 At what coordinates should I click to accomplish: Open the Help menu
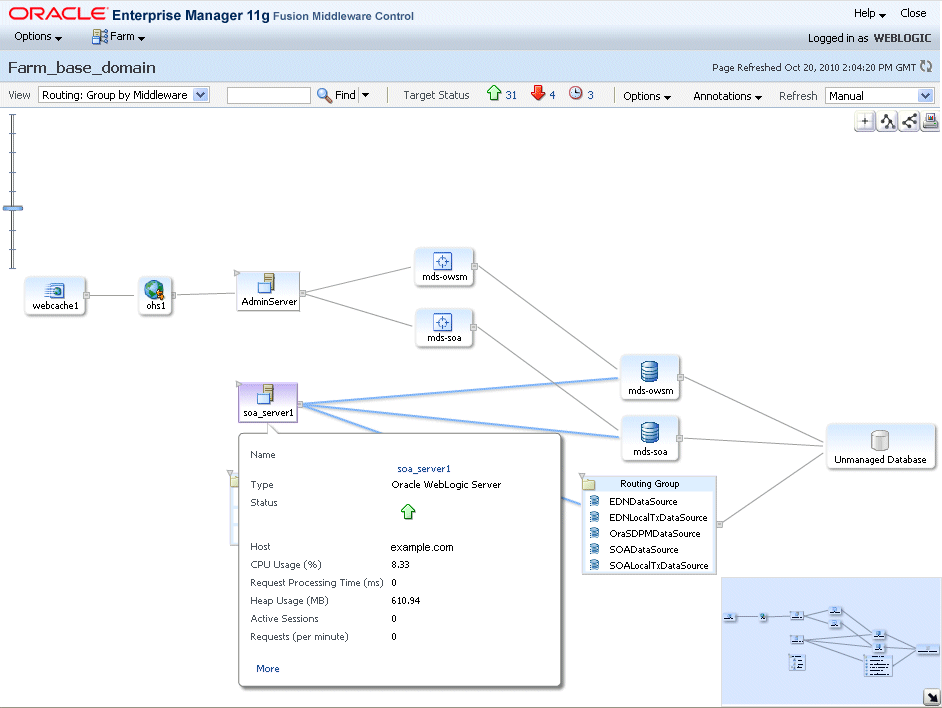pyautogui.click(x=869, y=13)
